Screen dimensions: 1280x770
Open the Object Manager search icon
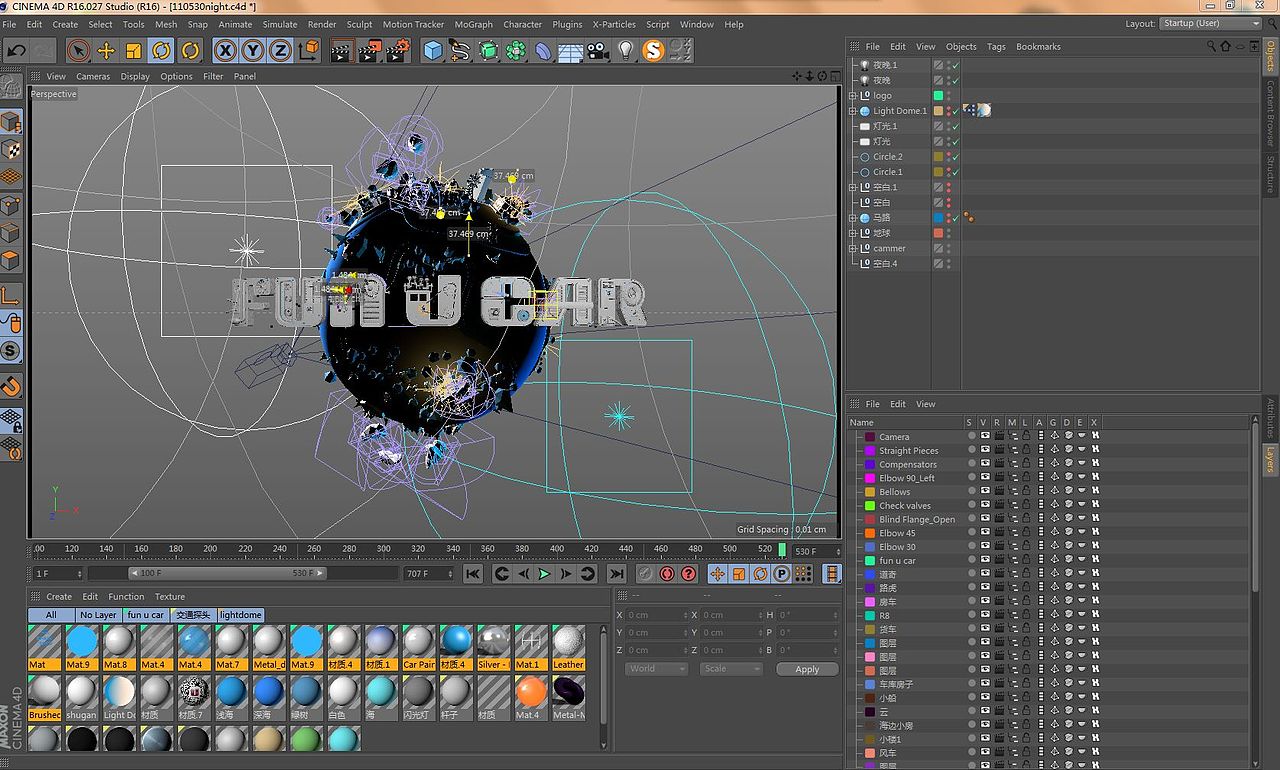point(1212,47)
